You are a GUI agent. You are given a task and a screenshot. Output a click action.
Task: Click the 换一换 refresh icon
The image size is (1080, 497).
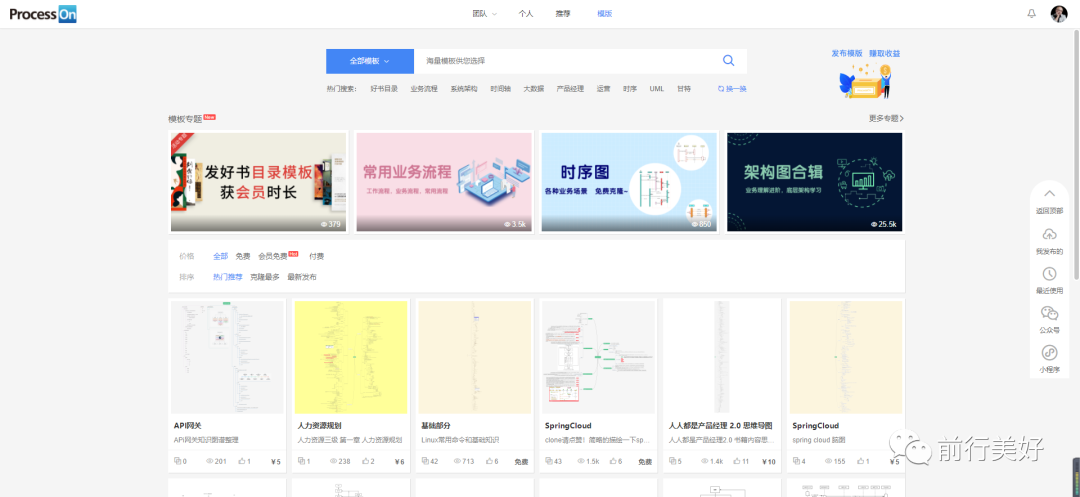click(x=721, y=89)
